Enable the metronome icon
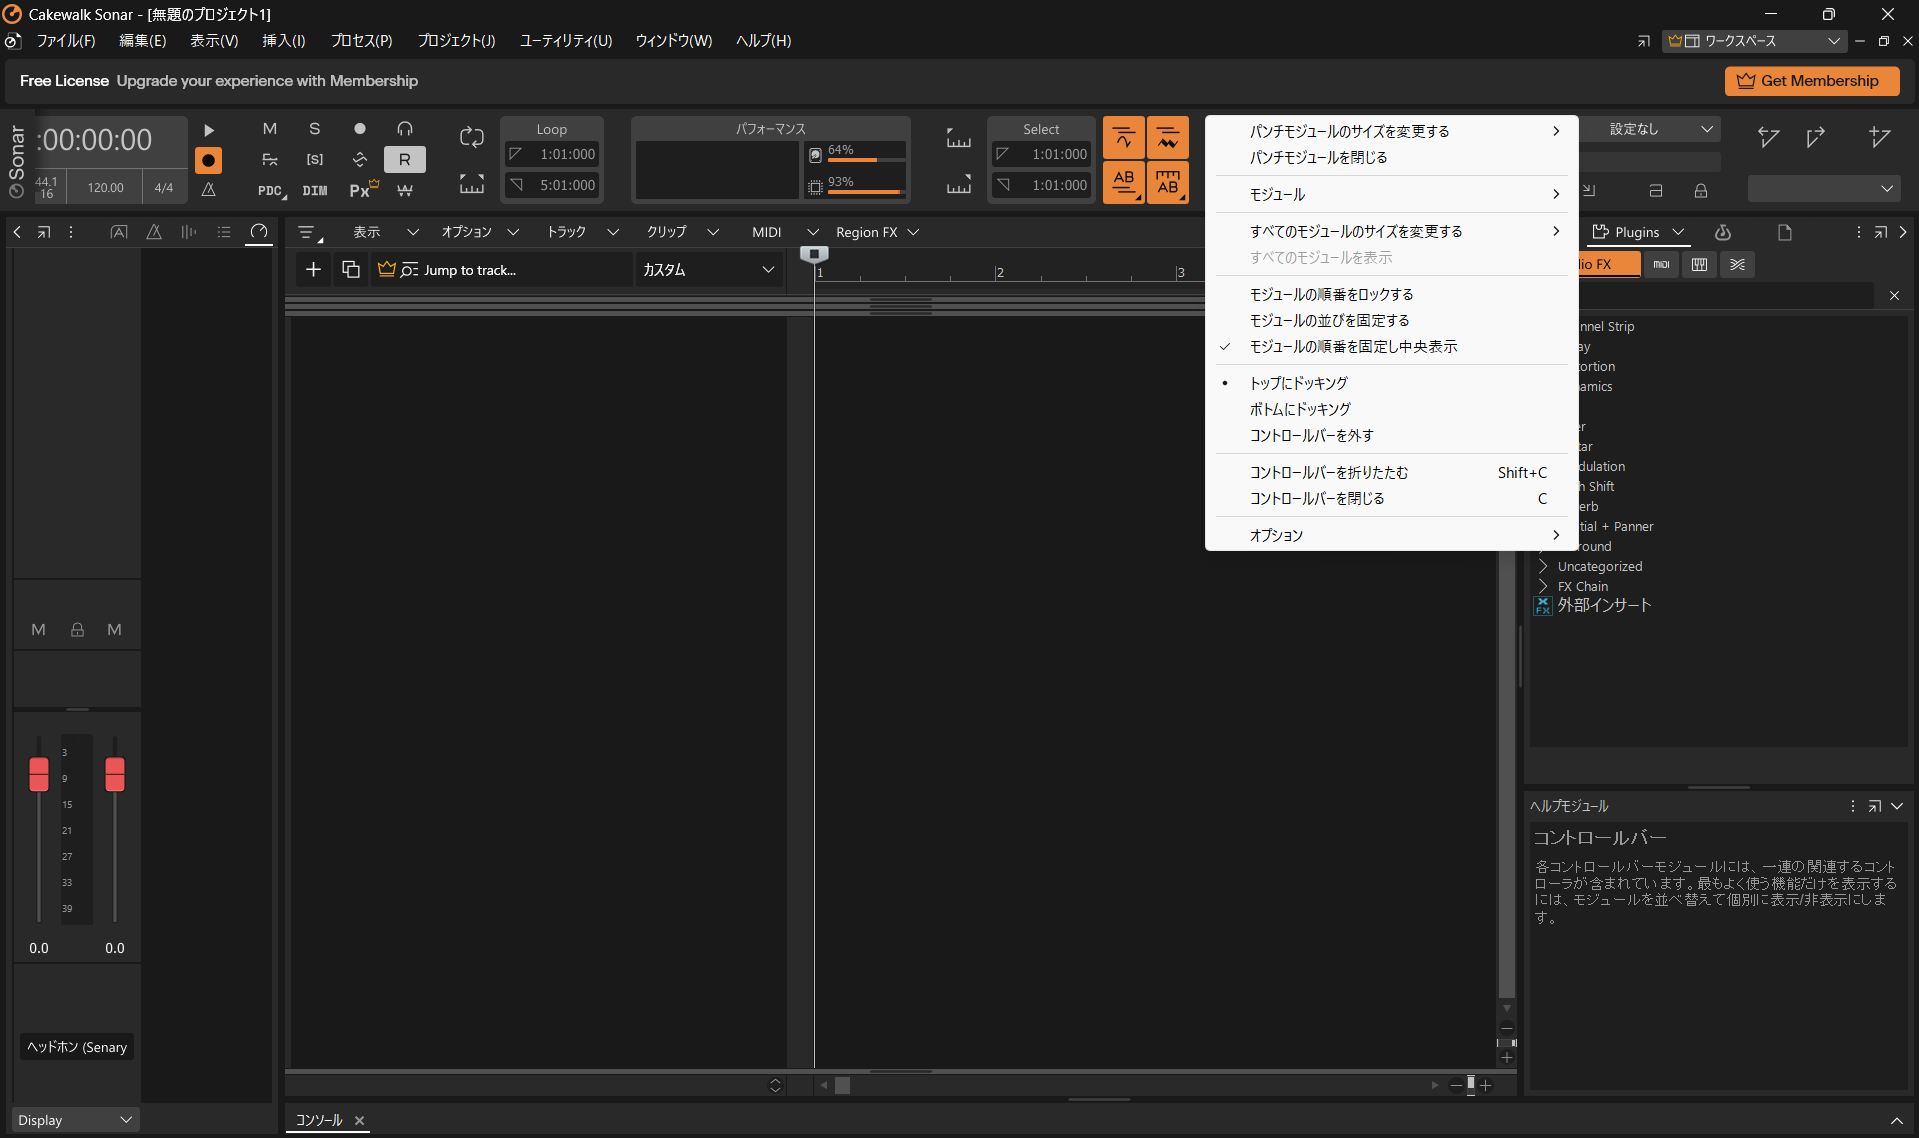 pyautogui.click(x=208, y=190)
